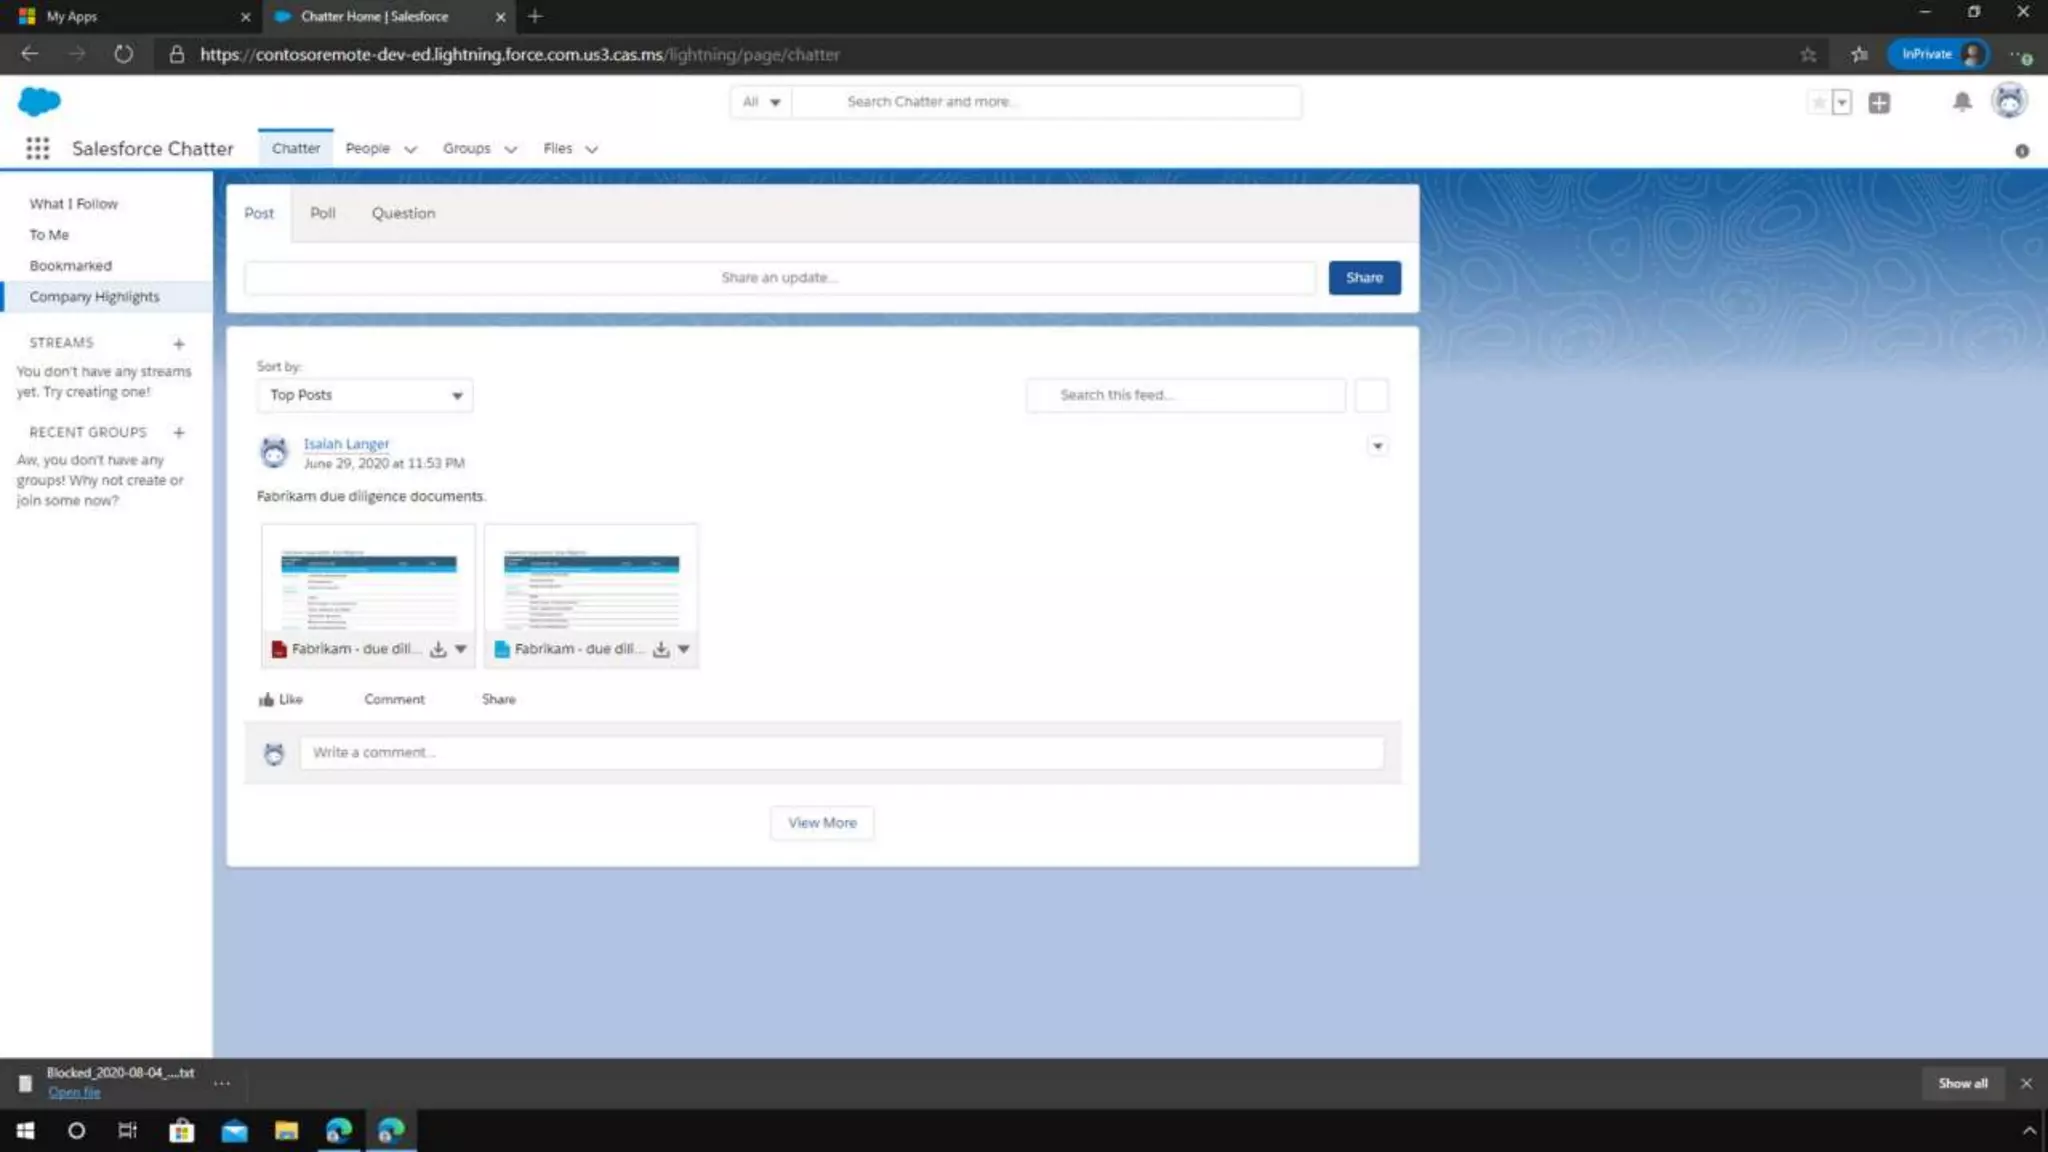
Task: Add a new recent group plus icon
Action: (179, 433)
